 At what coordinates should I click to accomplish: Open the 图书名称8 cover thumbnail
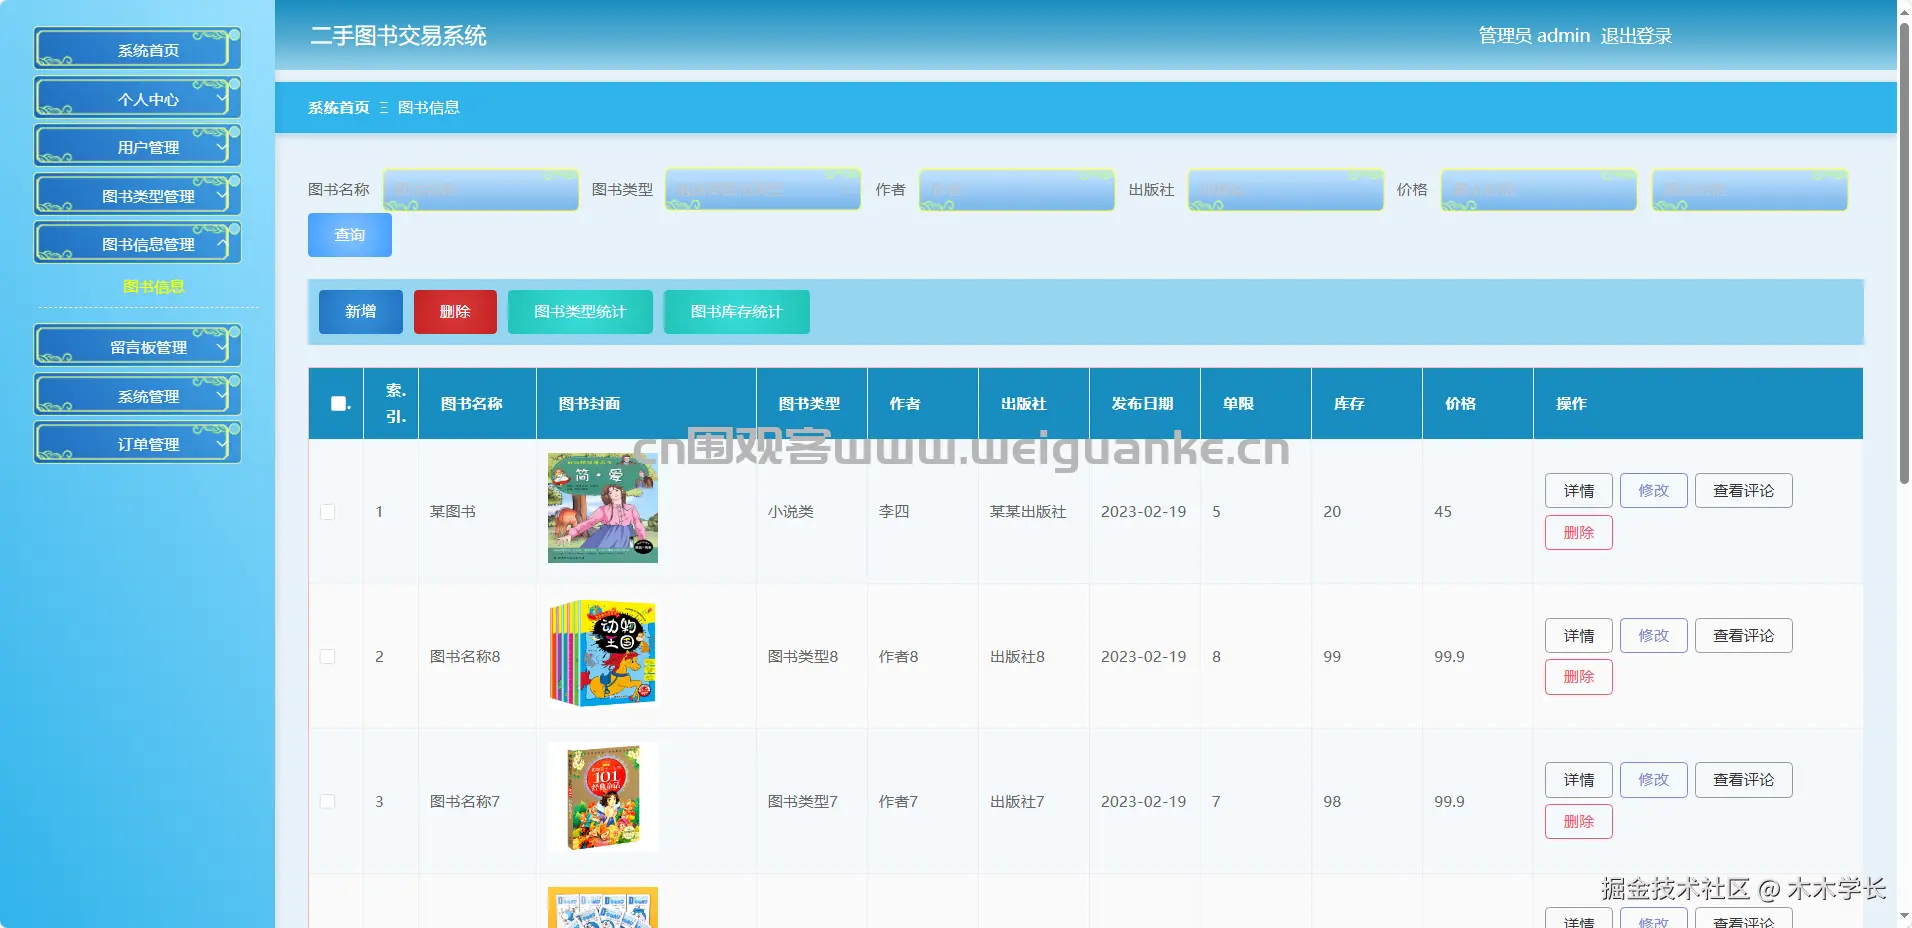[x=603, y=653]
